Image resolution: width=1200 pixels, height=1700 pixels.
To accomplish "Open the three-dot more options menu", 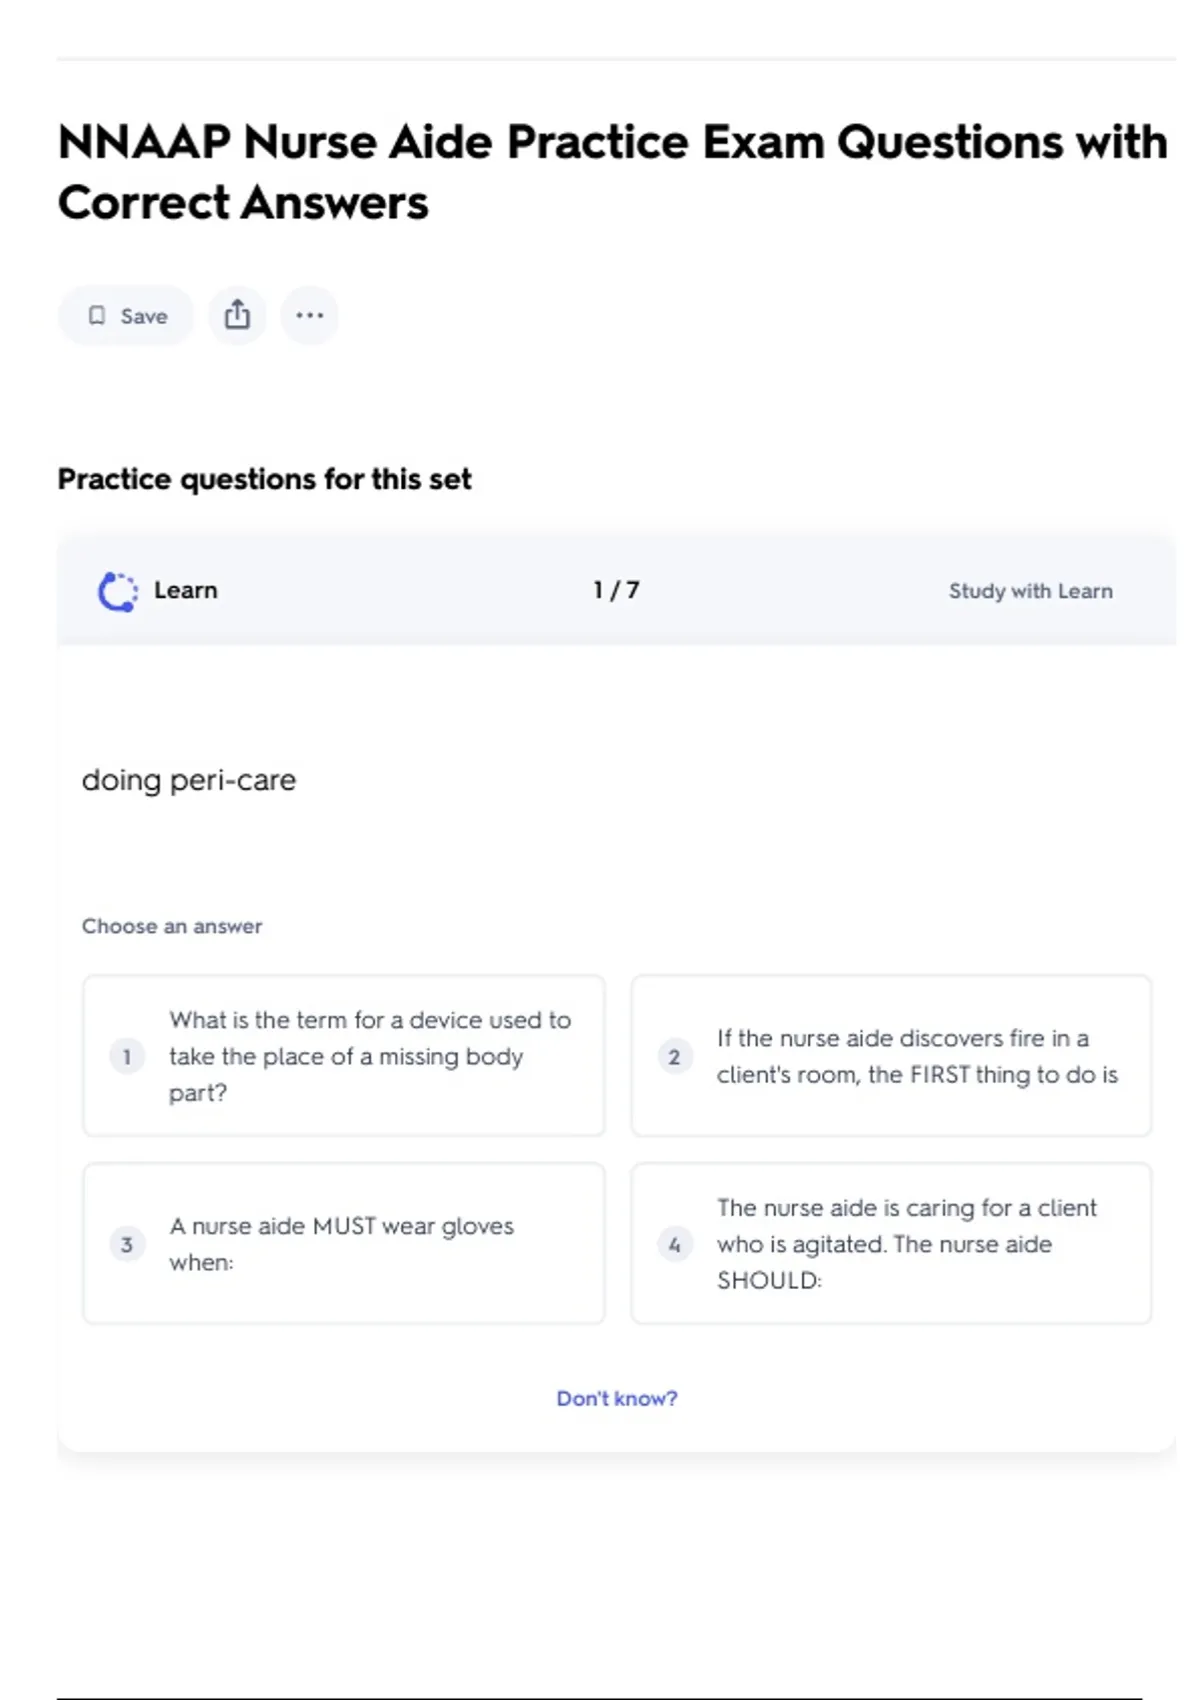I will point(310,316).
